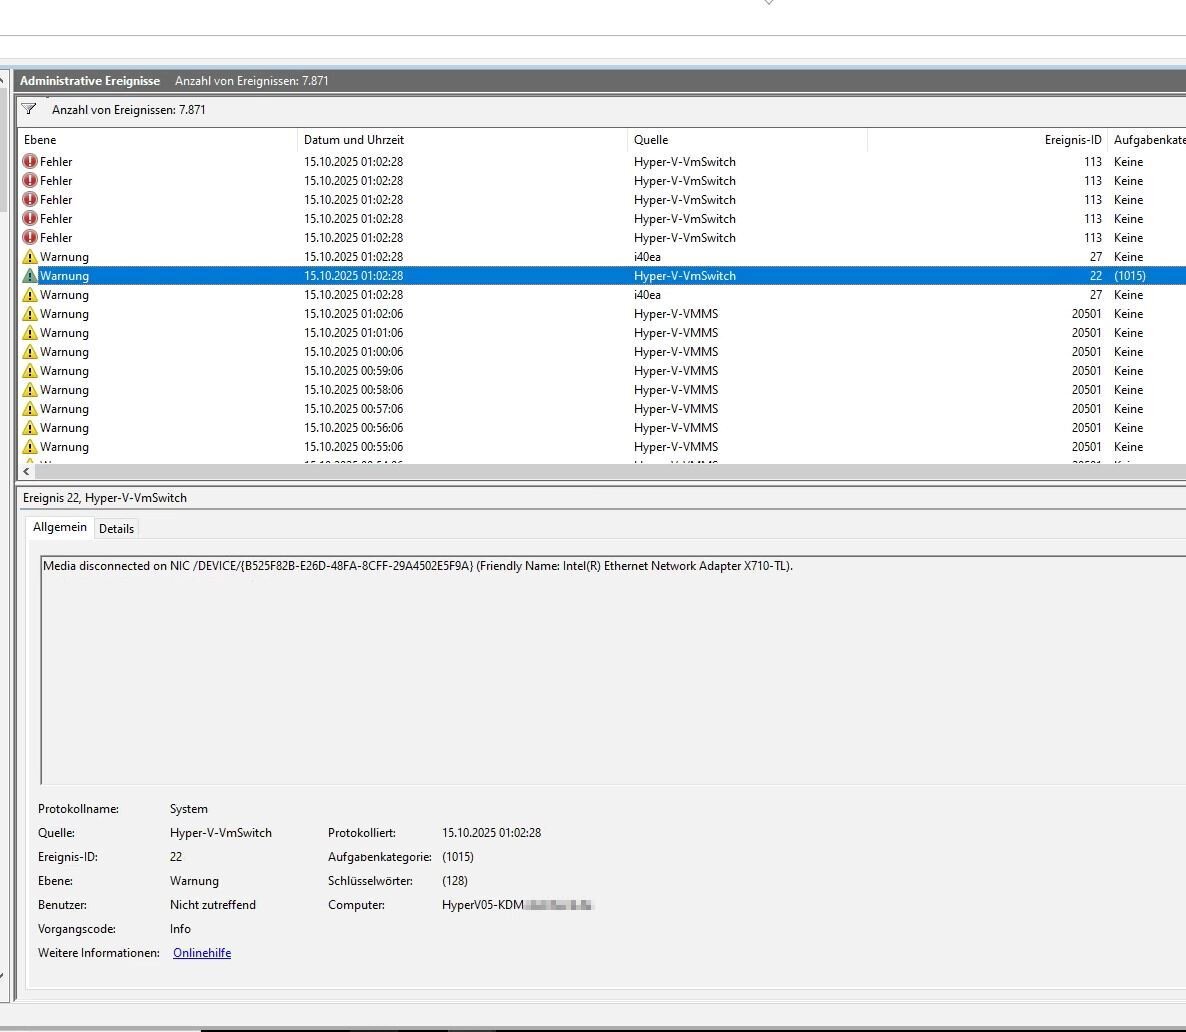
Task: Click the red error icon in the topmost Fehler row
Action: click(x=30, y=161)
